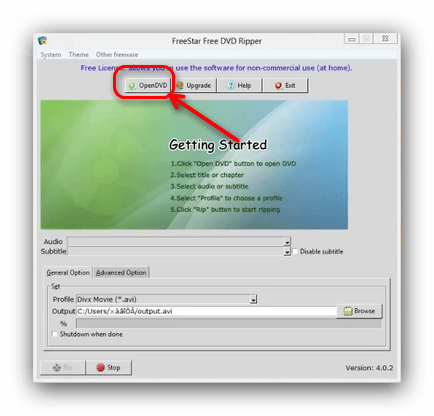Close the DVD Ripper window
The width and height of the screenshot is (434, 416).
385,39
